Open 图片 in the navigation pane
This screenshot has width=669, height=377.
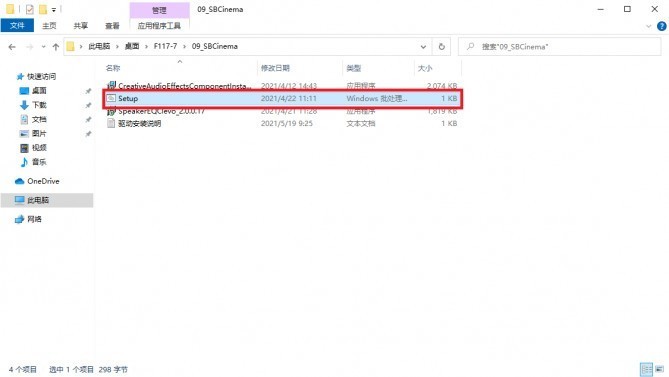click(39, 133)
